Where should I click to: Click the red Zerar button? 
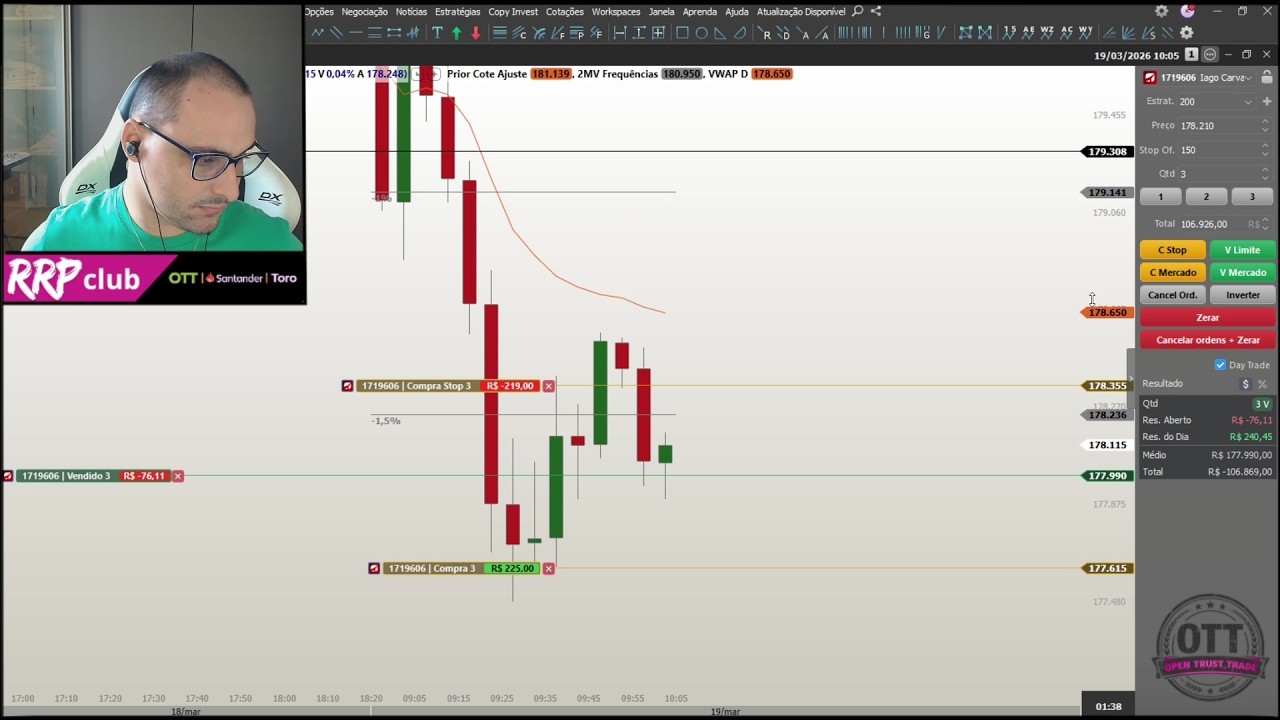1207,317
